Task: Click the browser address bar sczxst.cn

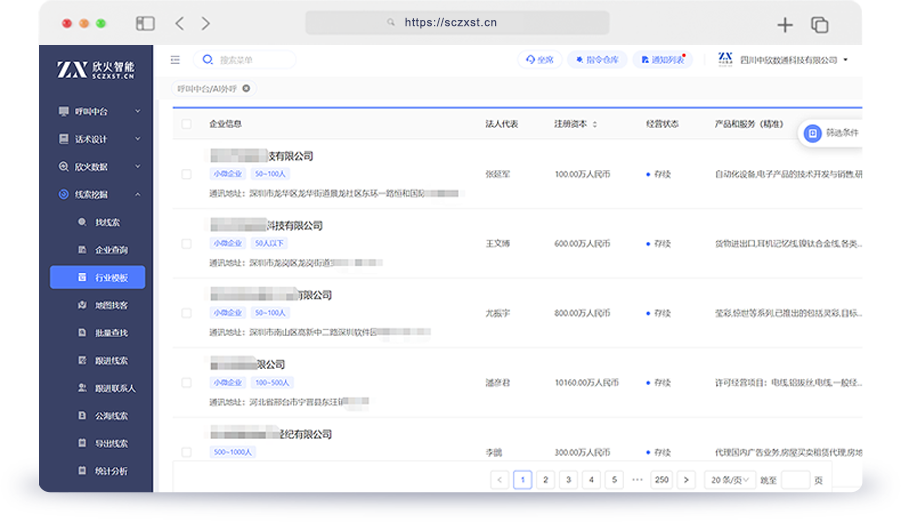Action: click(457, 22)
